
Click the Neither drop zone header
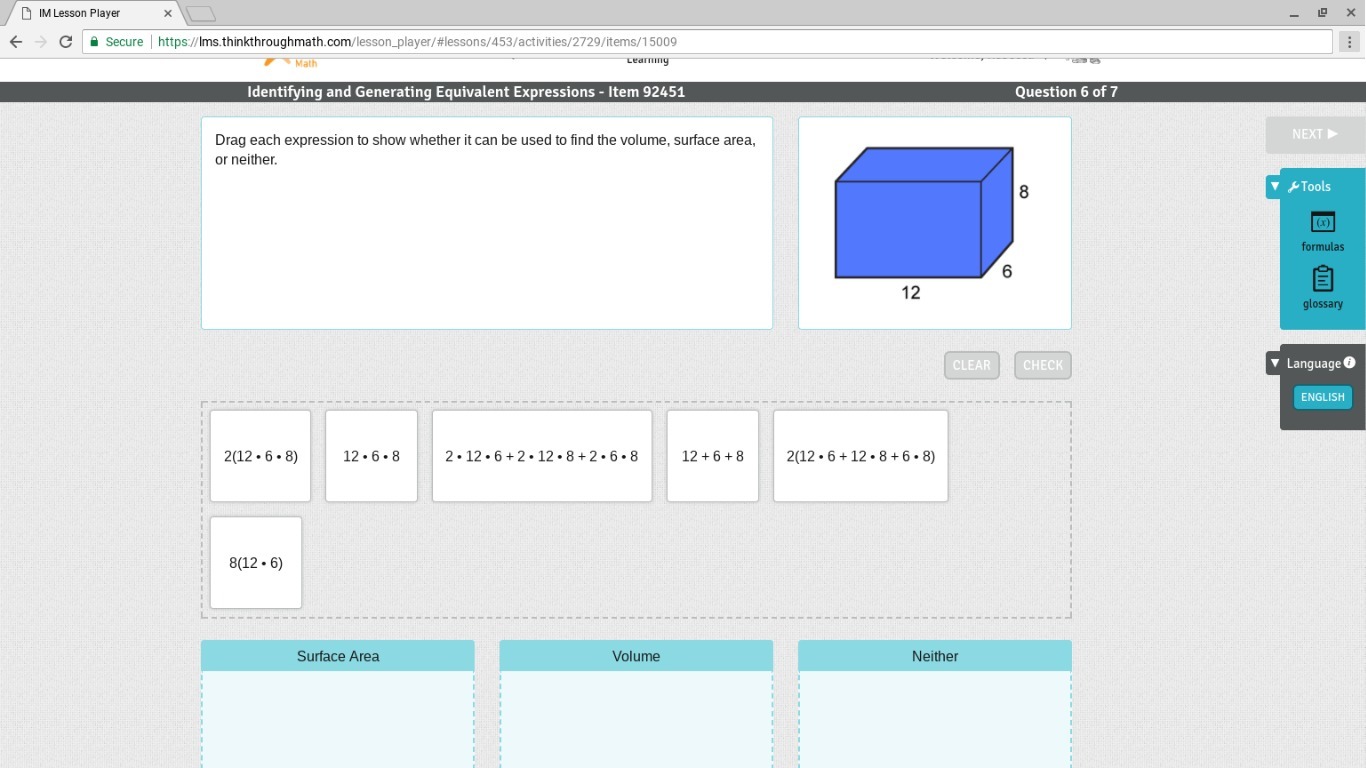click(935, 656)
